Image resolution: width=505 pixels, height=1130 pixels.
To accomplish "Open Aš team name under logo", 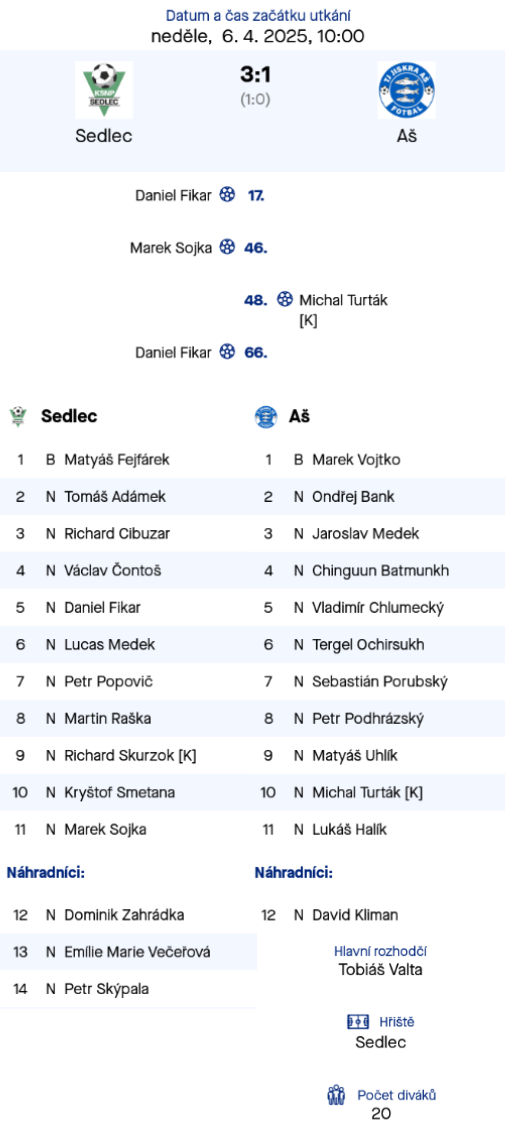I will 406,135.
